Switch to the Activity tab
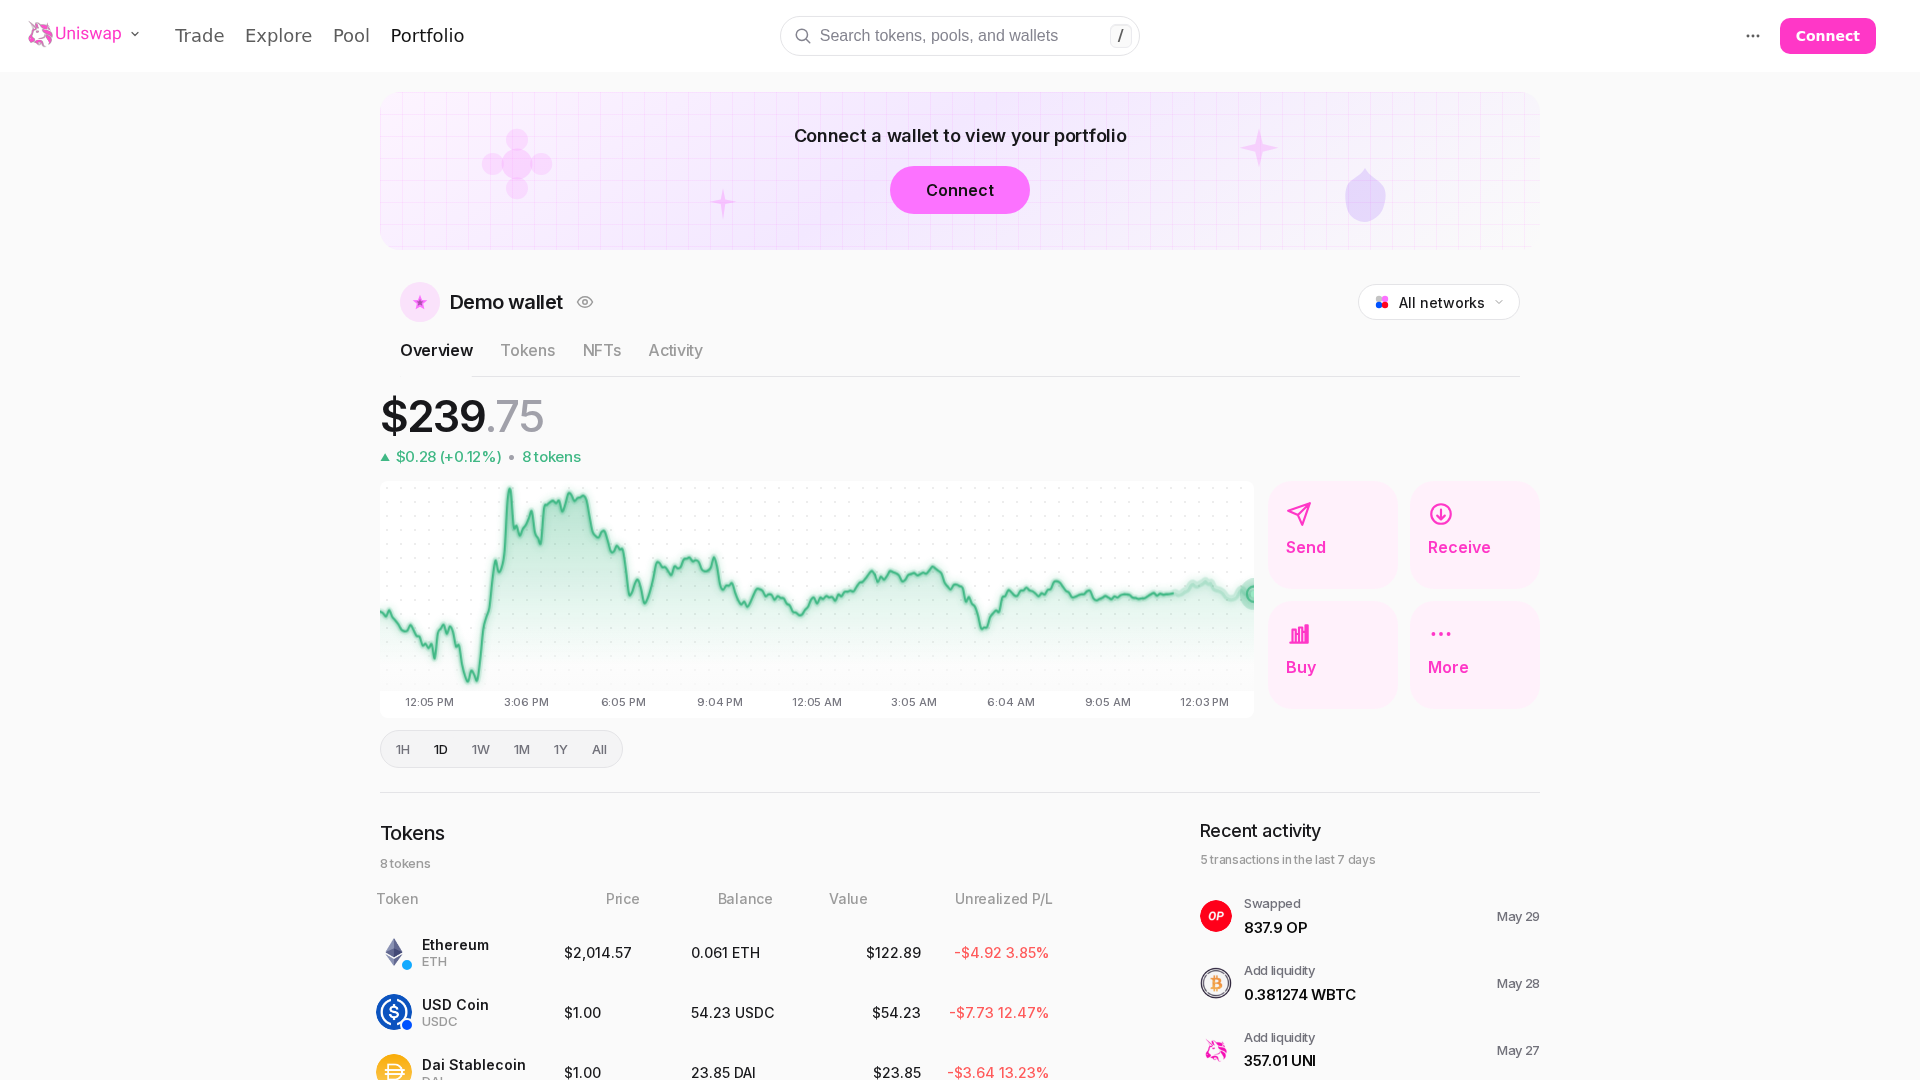Image resolution: width=1920 pixels, height=1080 pixels. click(675, 350)
